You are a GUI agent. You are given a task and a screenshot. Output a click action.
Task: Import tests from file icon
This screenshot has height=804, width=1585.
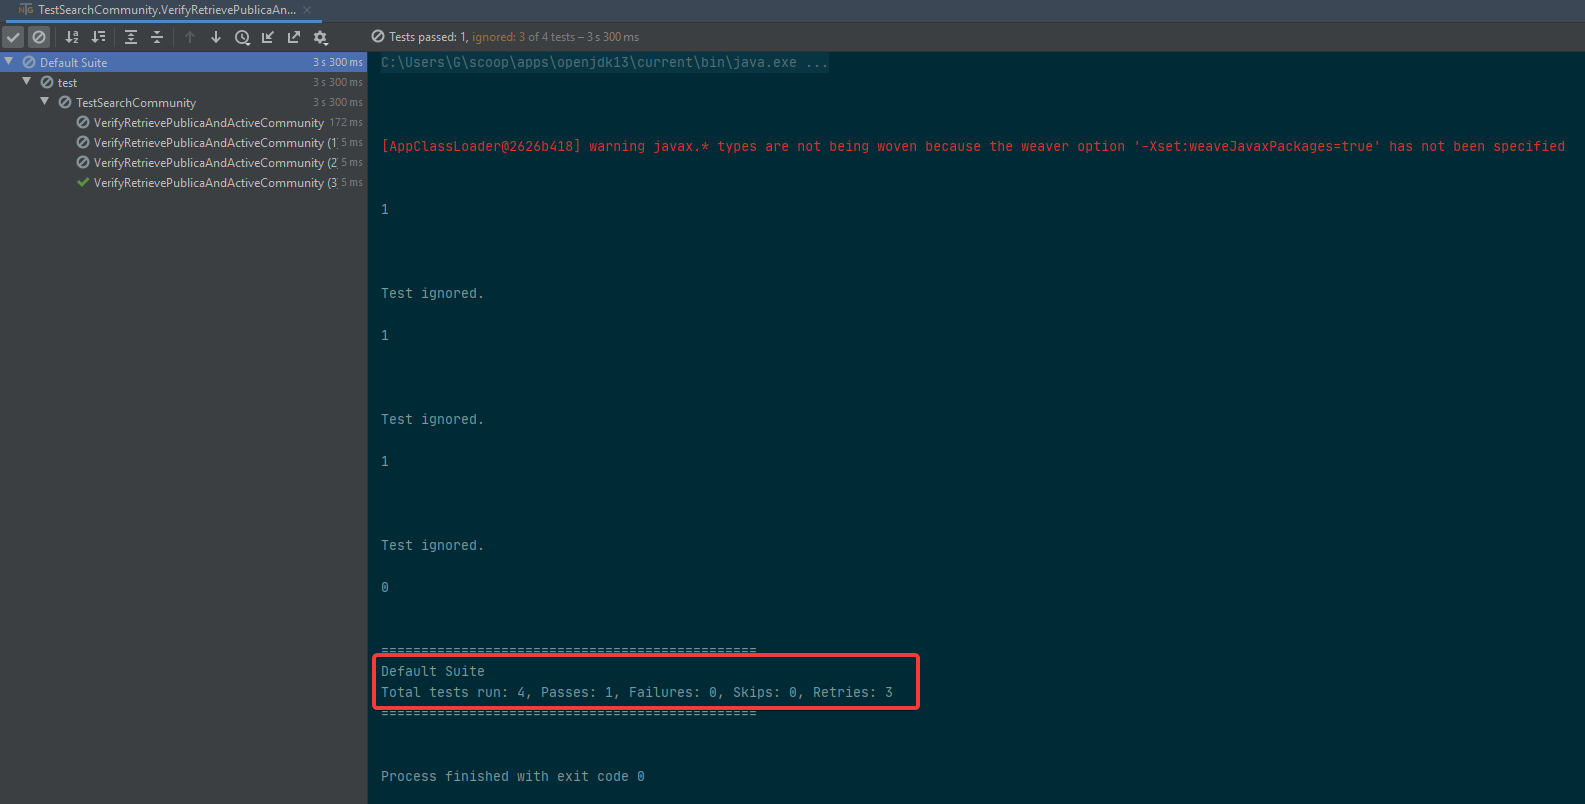[268, 37]
